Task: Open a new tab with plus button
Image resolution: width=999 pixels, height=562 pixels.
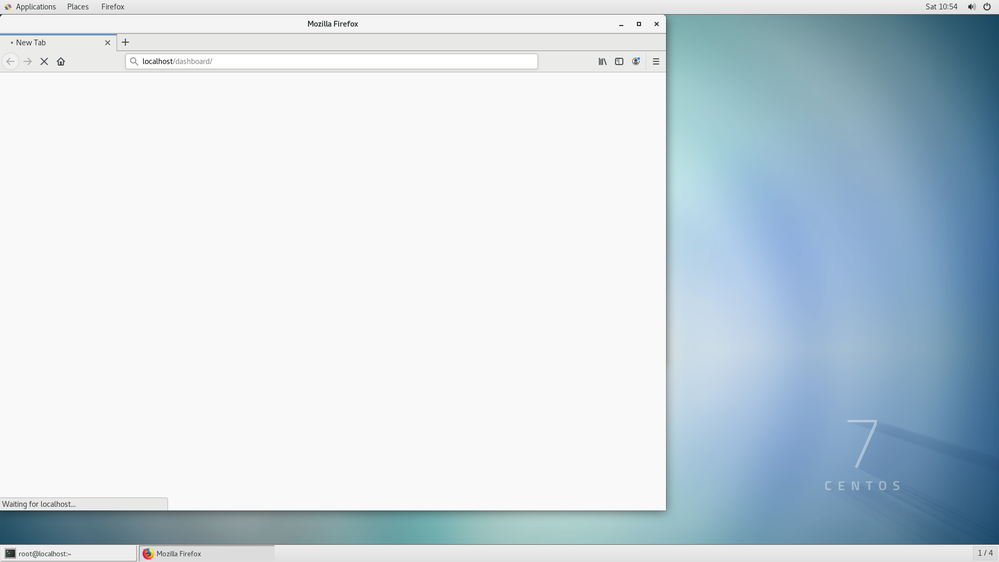Action: click(125, 42)
